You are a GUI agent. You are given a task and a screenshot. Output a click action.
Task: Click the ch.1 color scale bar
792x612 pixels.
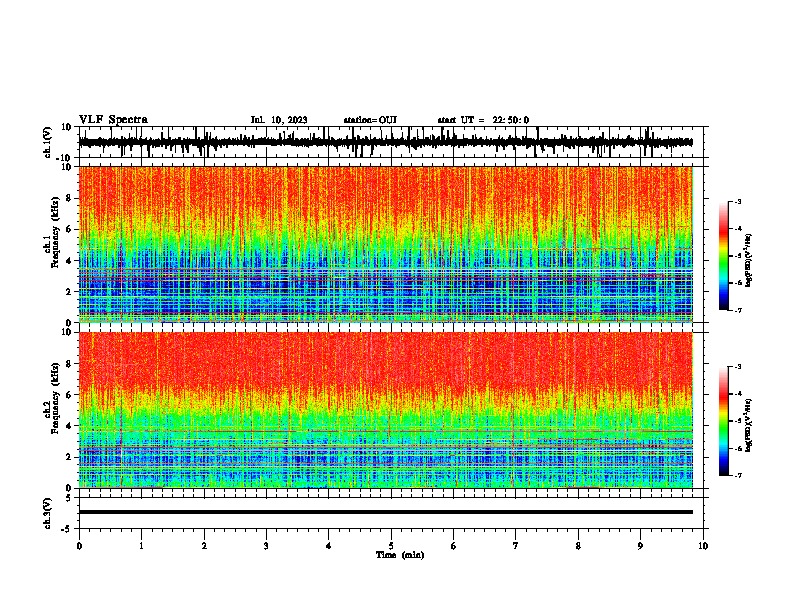pos(724,256)
